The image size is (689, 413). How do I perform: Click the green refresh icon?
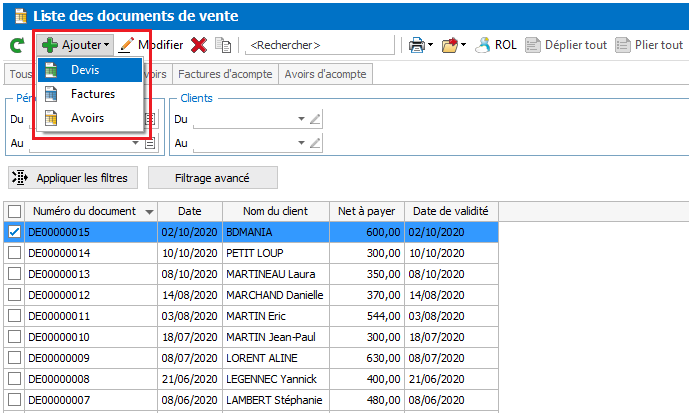[17, 45]
